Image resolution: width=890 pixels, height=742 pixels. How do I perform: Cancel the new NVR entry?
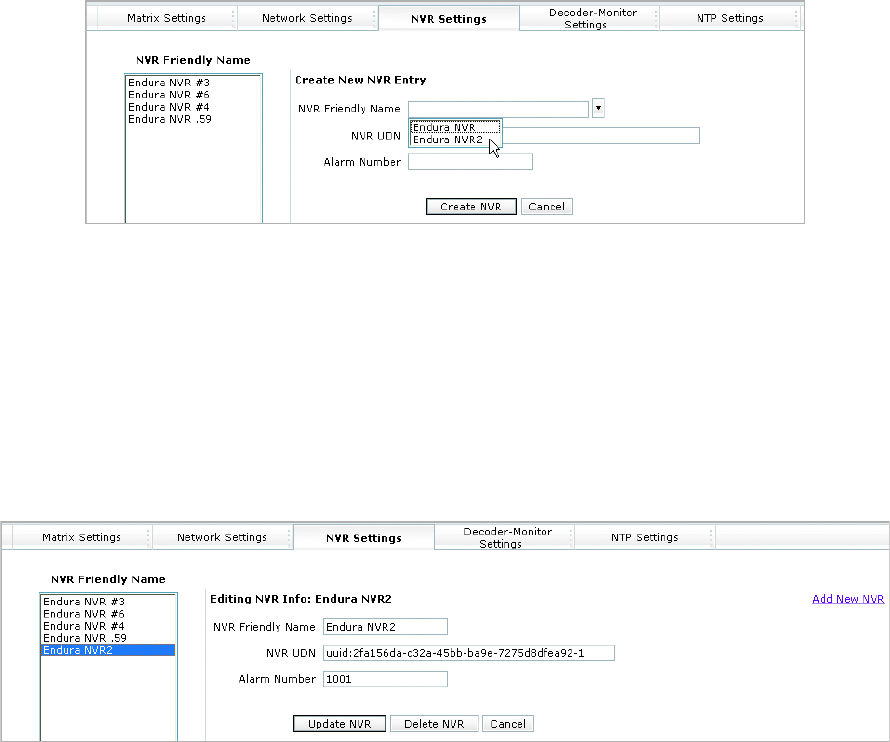pyautogui.click(x=547, y=207)
